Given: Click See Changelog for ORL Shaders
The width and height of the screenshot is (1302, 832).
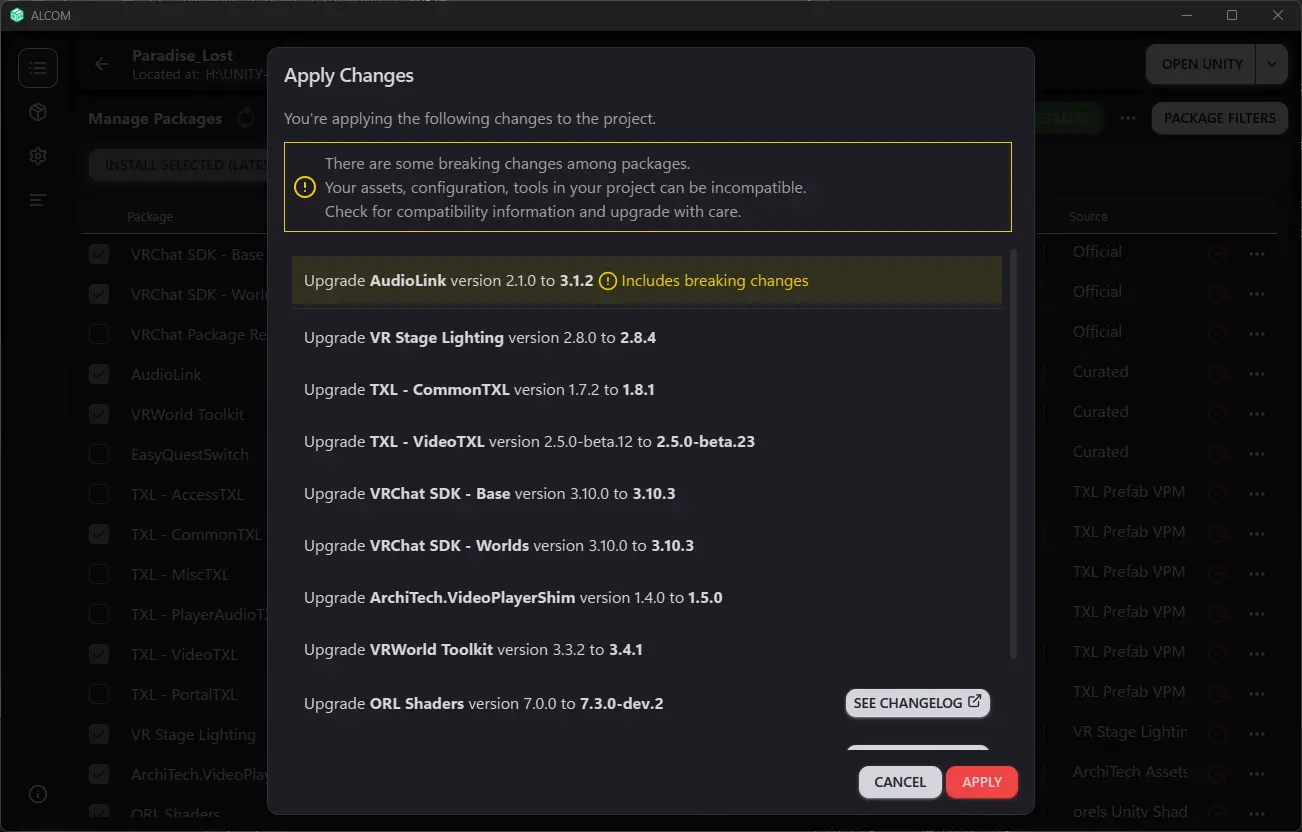Looking at the screenshot, I should [917, 703].
